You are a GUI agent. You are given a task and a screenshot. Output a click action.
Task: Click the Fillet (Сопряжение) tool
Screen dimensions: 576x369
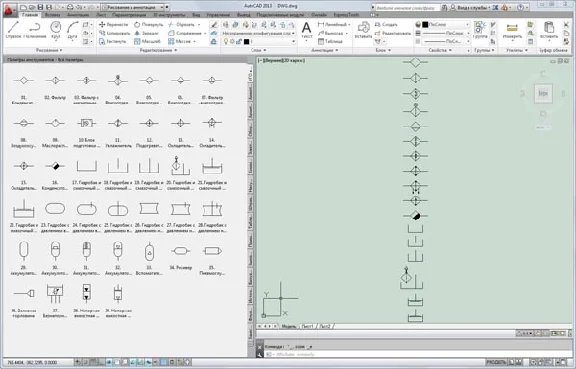coord(185,33)
